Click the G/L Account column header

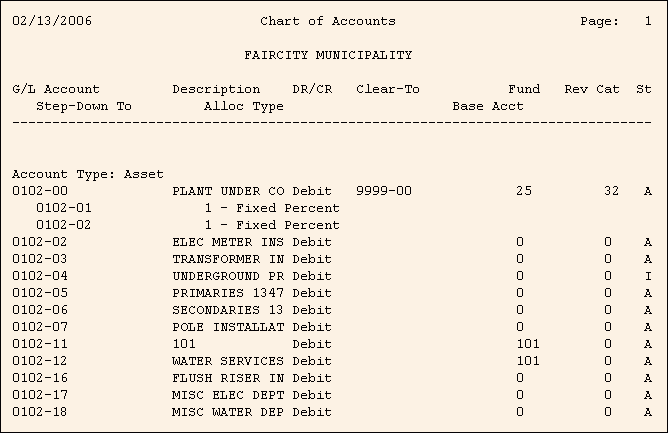pyautogui.click(x=56, y=89)
